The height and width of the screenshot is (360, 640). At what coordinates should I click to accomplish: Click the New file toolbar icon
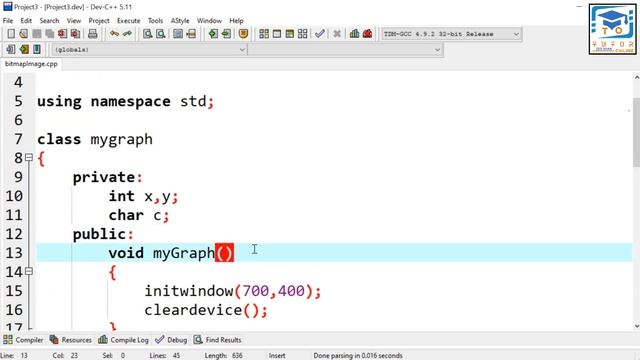point(11,34)
